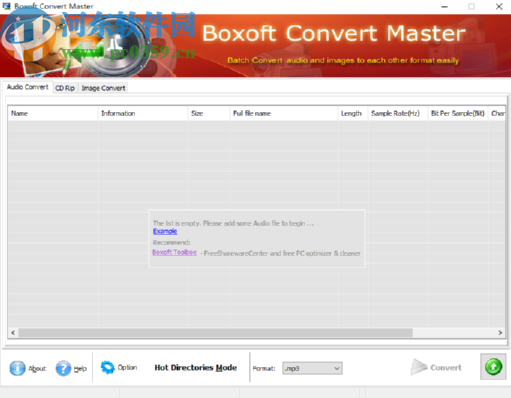Open the Format .mp3 dropdown
511x398 pixels.
pyautogui.click(x=312, y=368)
